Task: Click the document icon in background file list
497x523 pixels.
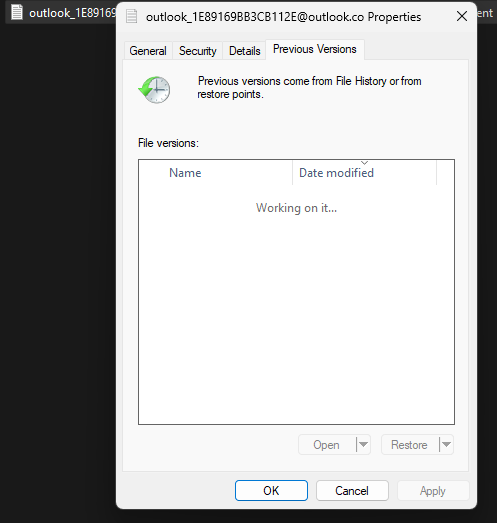Action: [17, 12]
